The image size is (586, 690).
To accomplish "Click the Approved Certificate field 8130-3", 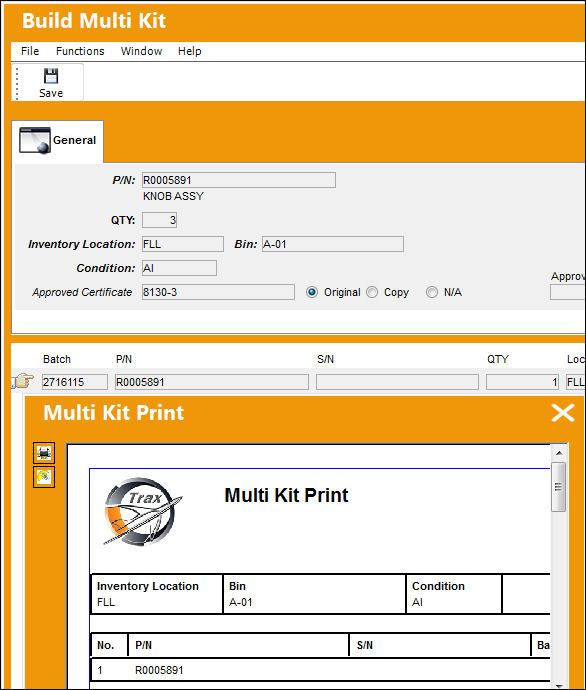I will point(218,292).
